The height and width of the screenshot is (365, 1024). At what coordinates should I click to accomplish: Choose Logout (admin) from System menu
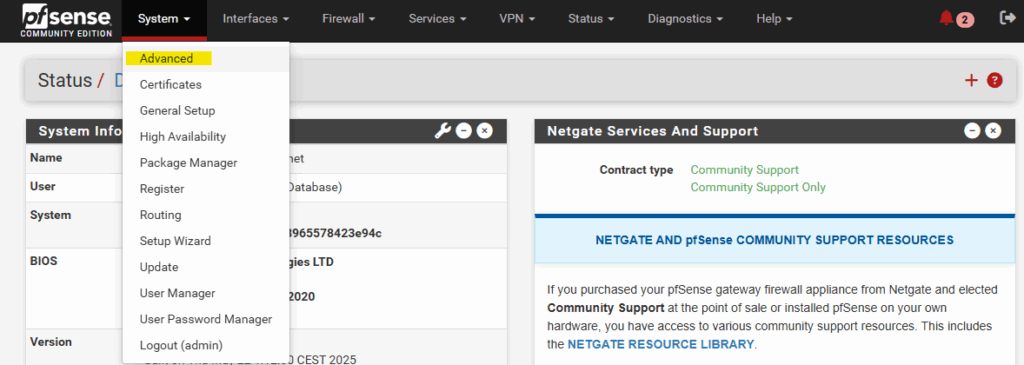click(182, 345)
